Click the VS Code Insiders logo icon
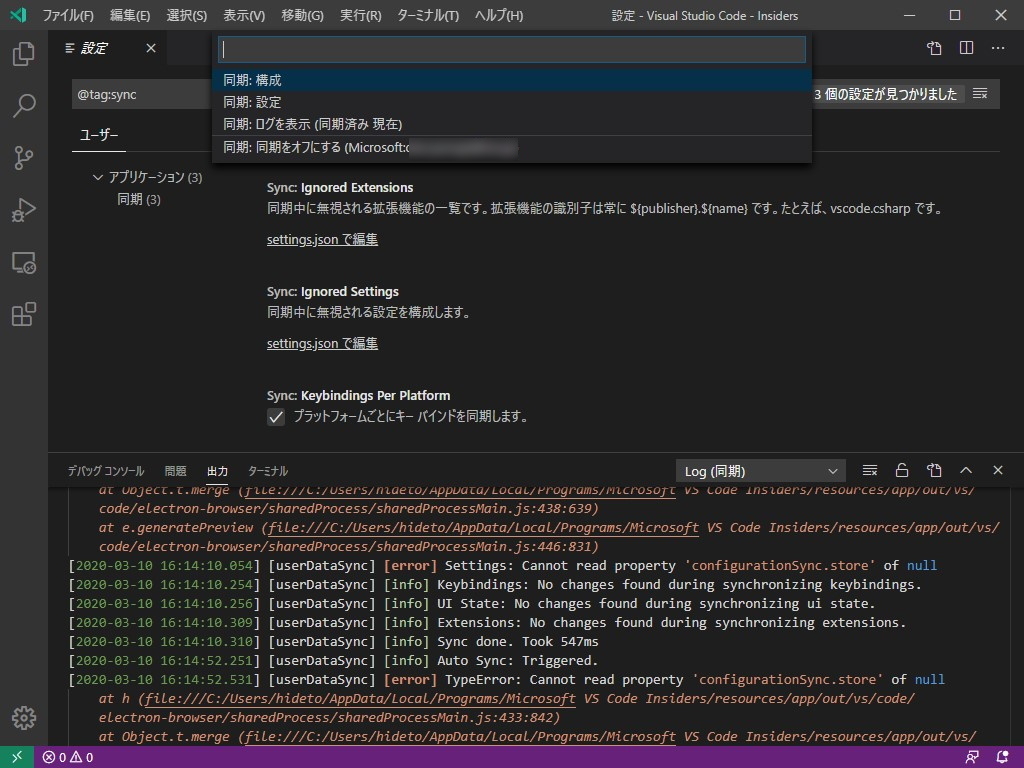 pyautogui.click(x=18, y=15)
